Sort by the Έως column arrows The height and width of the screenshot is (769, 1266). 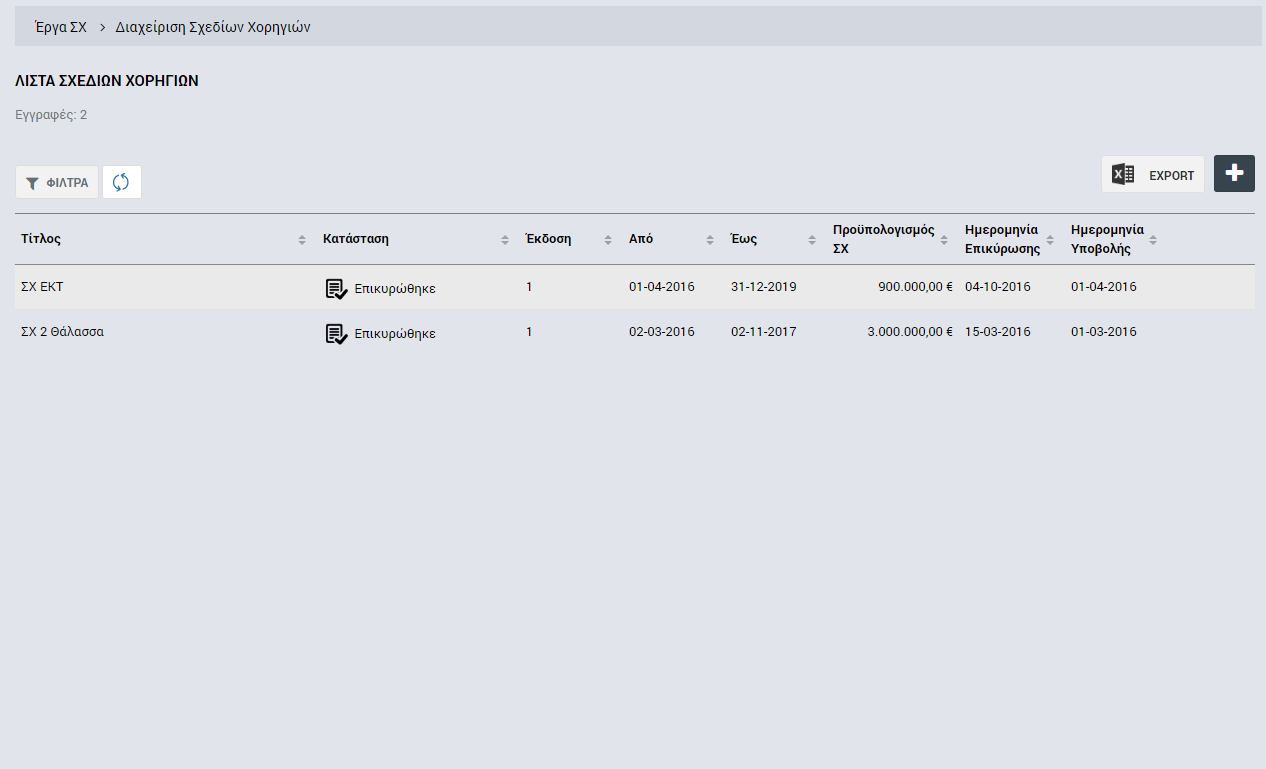[x=812, y=240]
